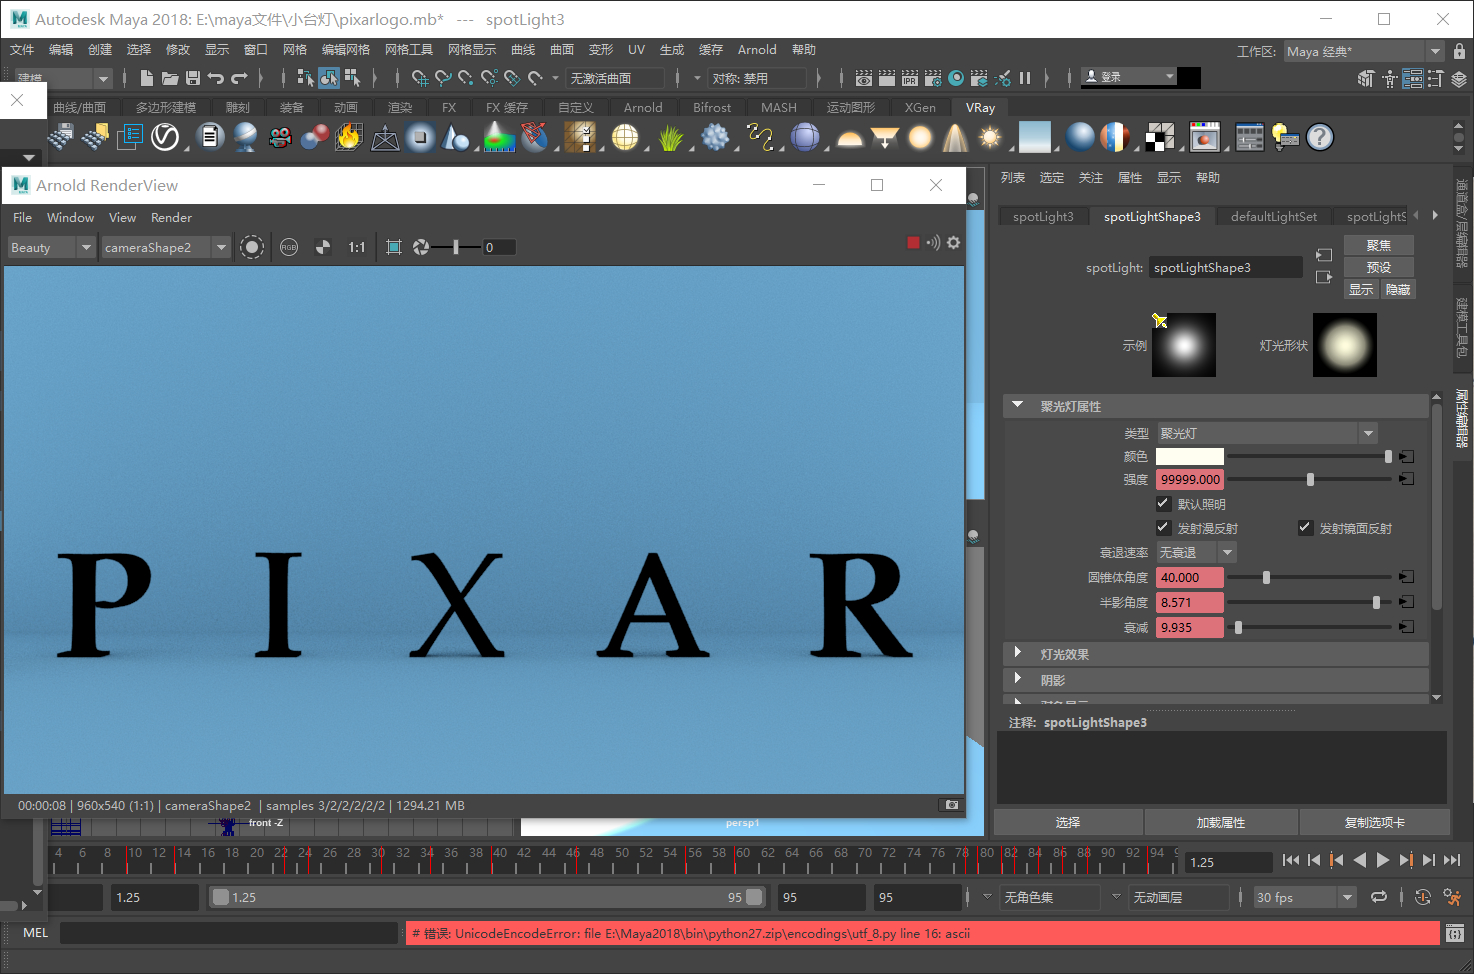Open the 30 fps frame rate dropdown
1474x974 pixels.
pyautogui.click(x=1304, y=897)
